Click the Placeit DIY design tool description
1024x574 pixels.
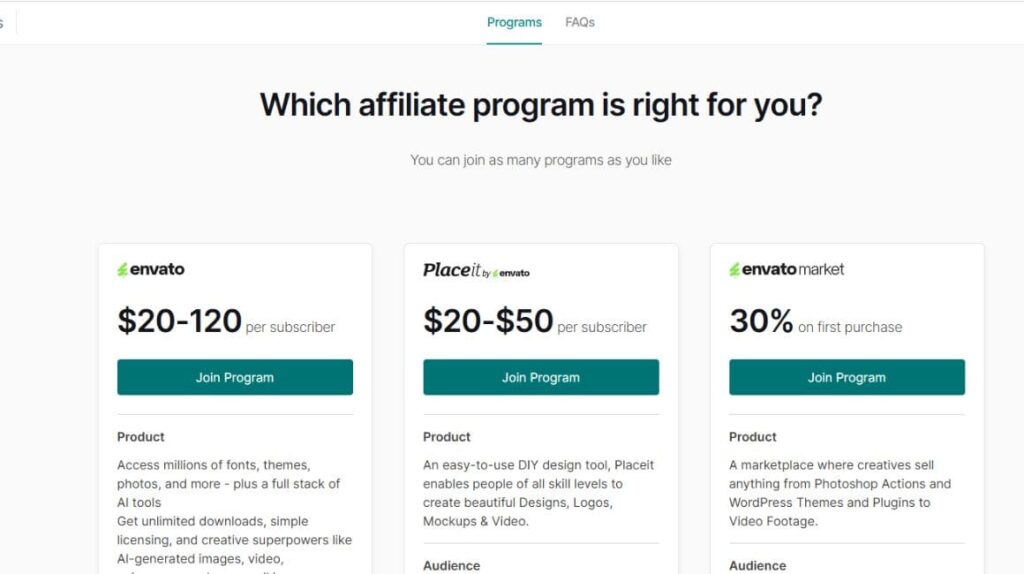(x=538, y=493)
